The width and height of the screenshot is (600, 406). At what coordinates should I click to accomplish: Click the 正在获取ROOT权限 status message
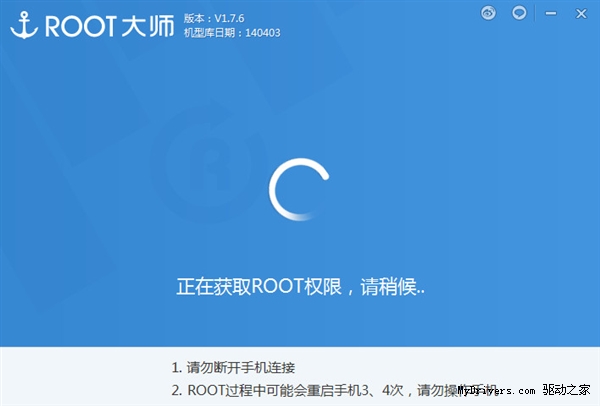click(x=300, y=286)
